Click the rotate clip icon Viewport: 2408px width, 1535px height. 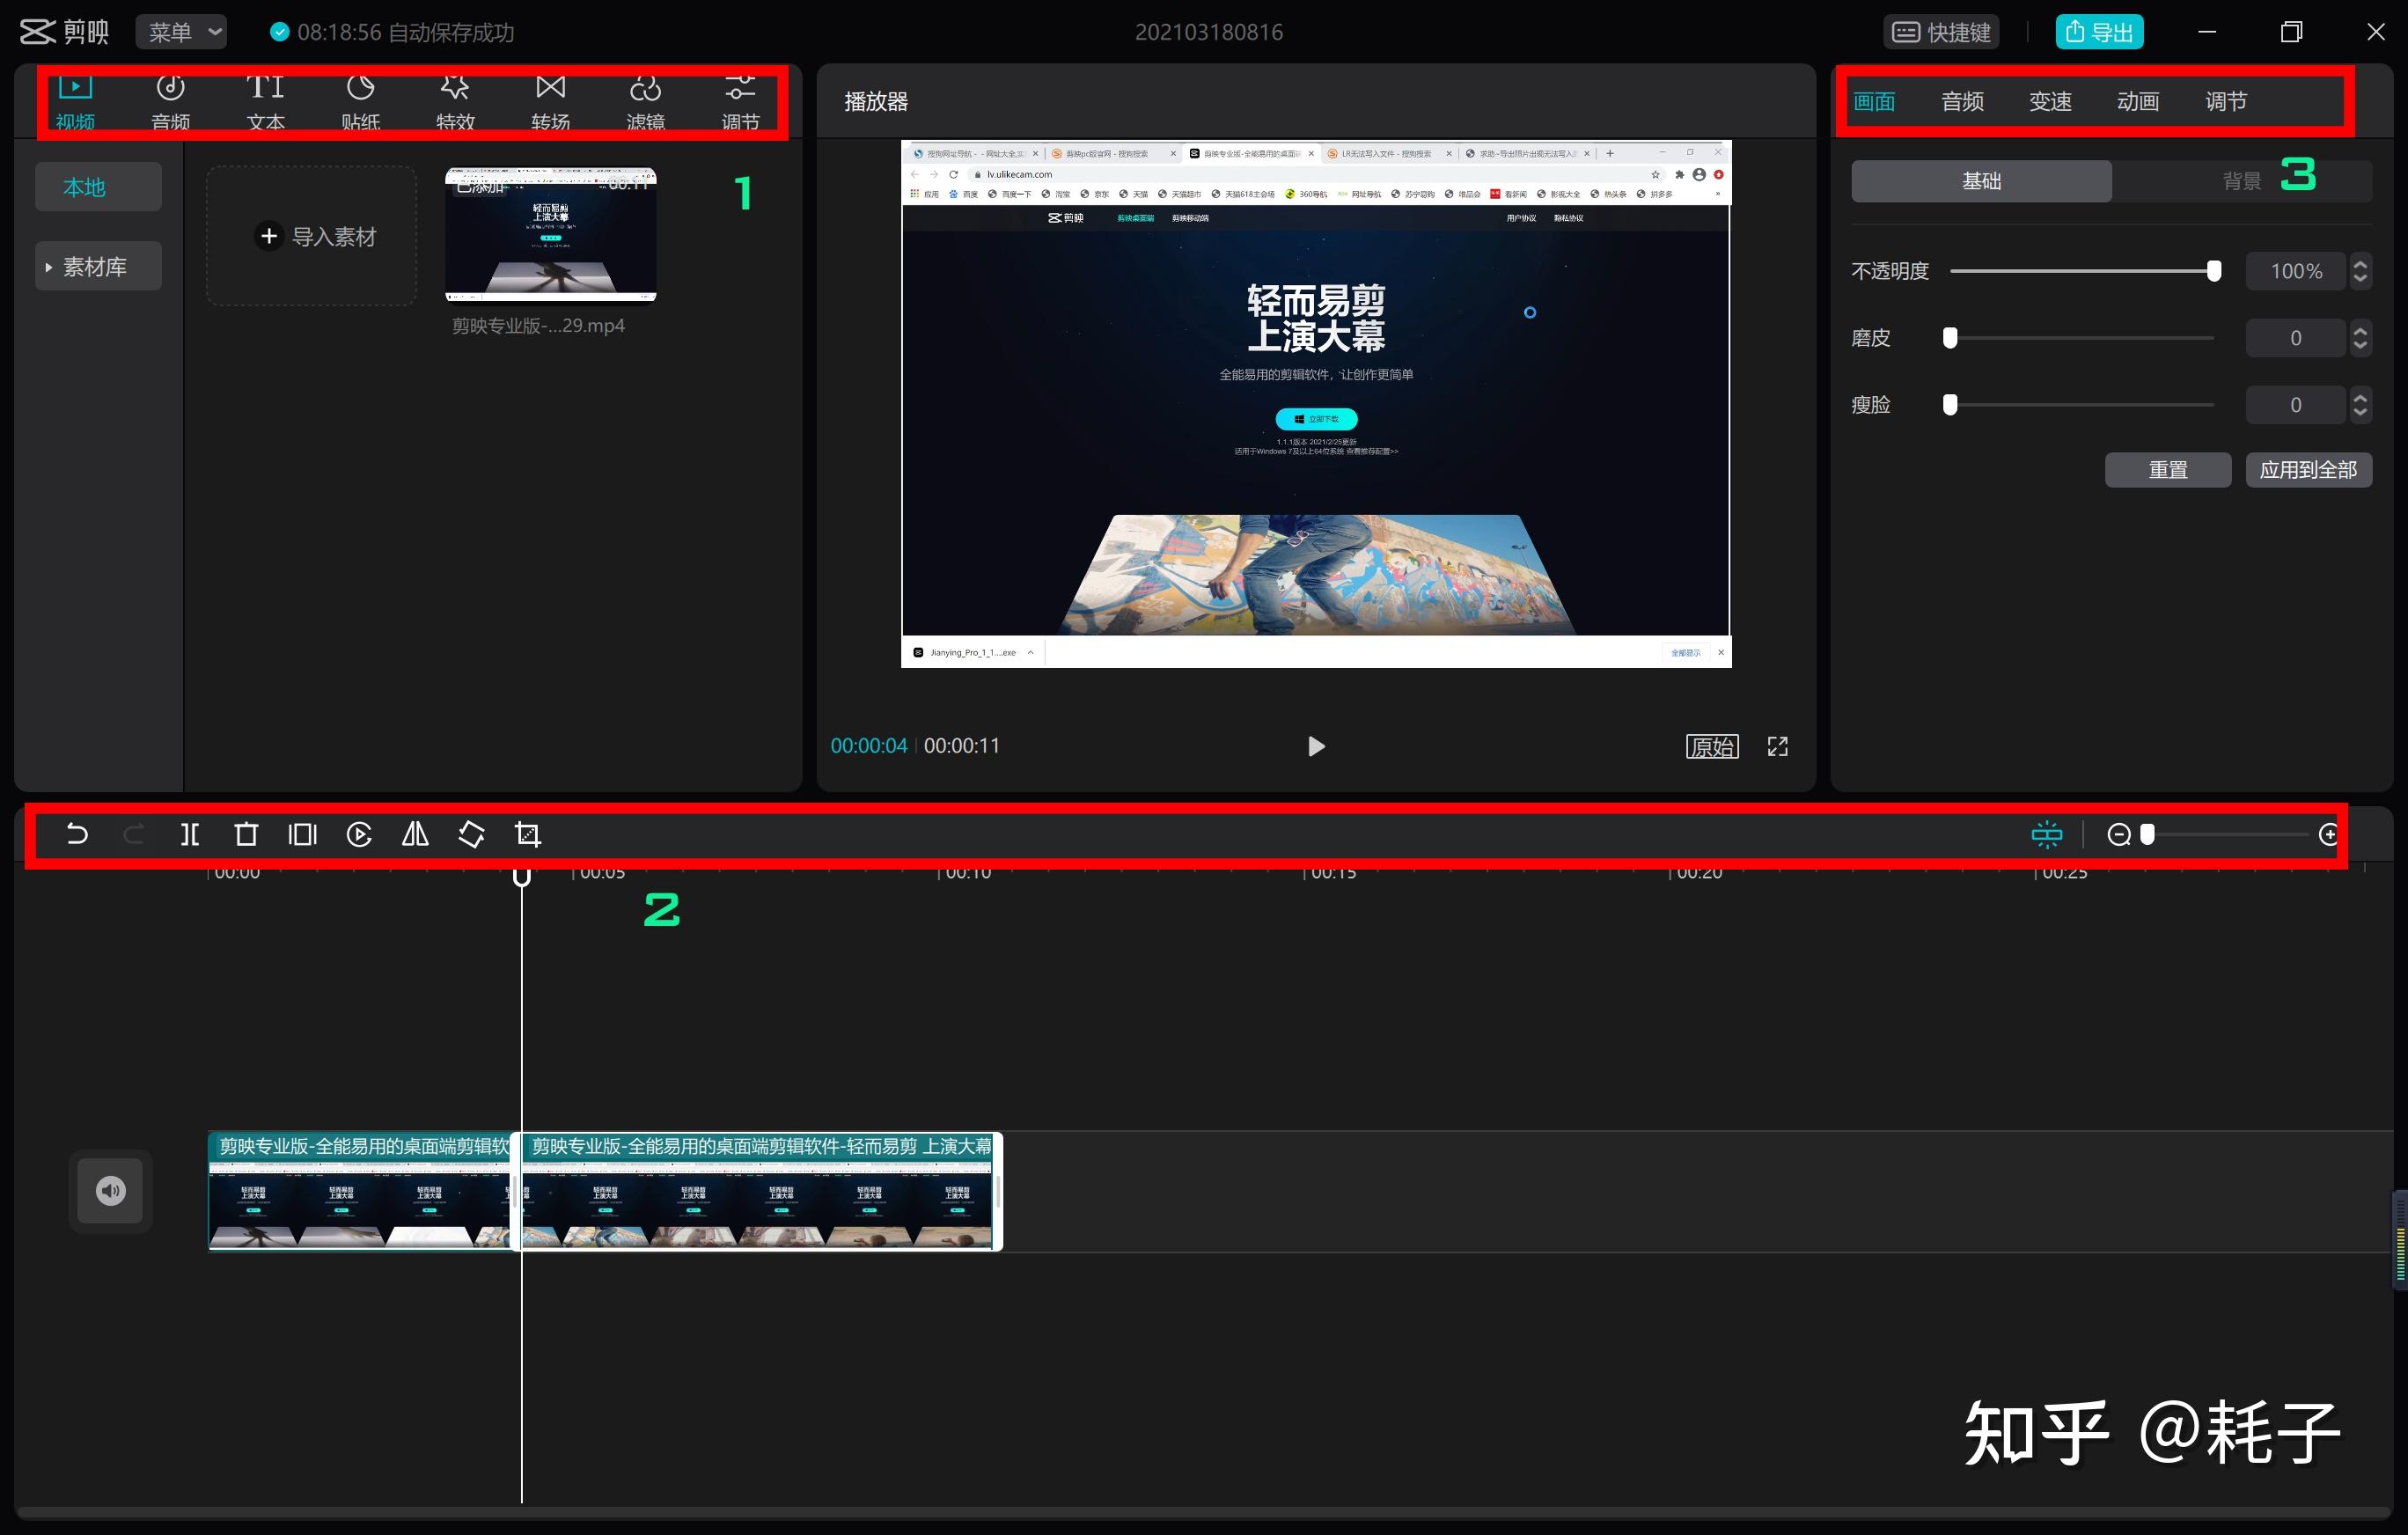pos(471,834)
